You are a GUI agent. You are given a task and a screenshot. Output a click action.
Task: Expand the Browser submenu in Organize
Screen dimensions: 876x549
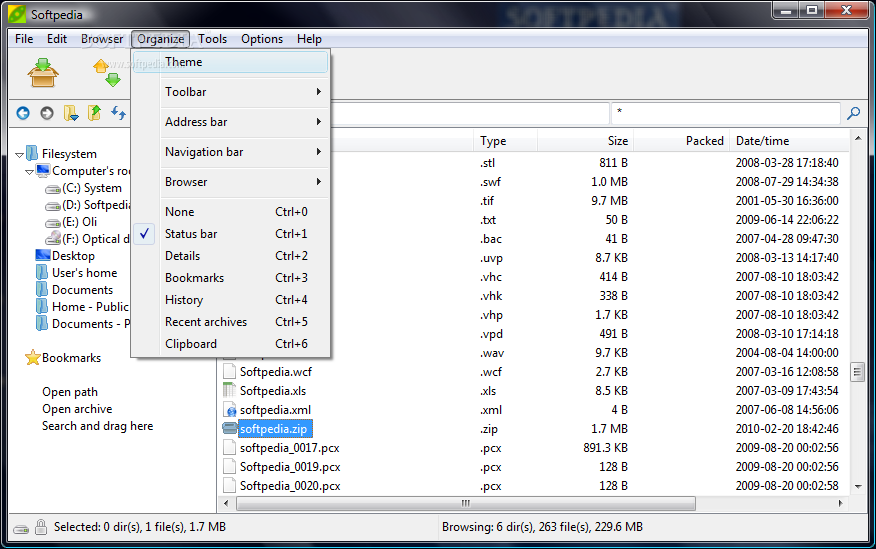coord(231,182)
